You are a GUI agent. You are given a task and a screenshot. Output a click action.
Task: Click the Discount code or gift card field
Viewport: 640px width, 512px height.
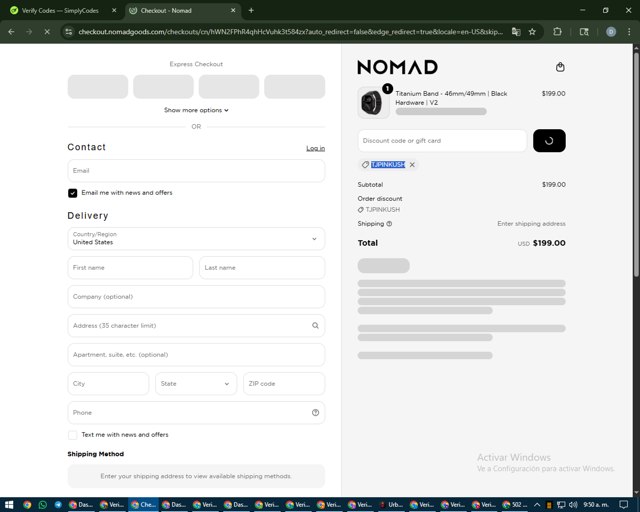pos(442,141)
